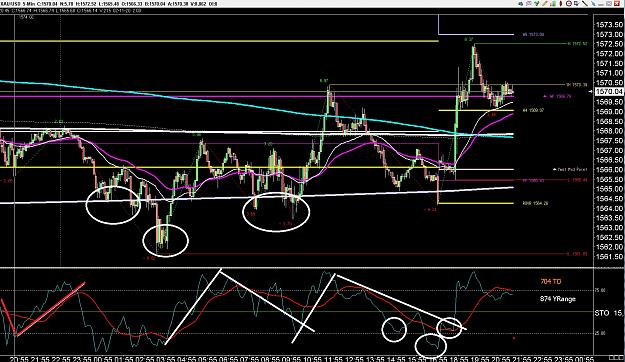Open the monitor icon with dropdown arrow
Image resolution: width=625 pixels, height=362 pixels.
pyautogui.click(x=577, y=4)
